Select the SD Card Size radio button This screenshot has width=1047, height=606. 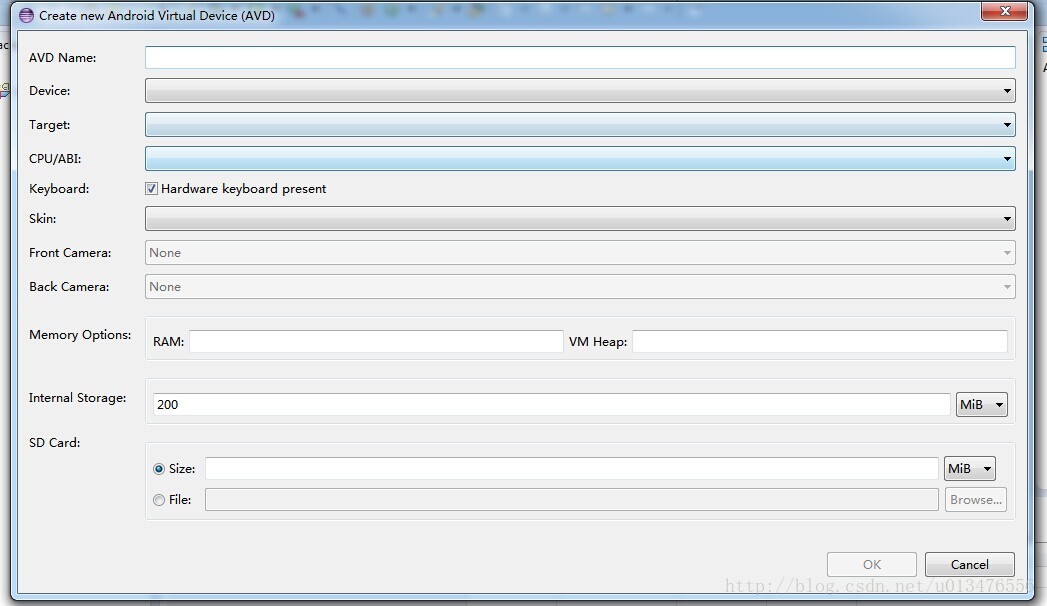point(159,469)
